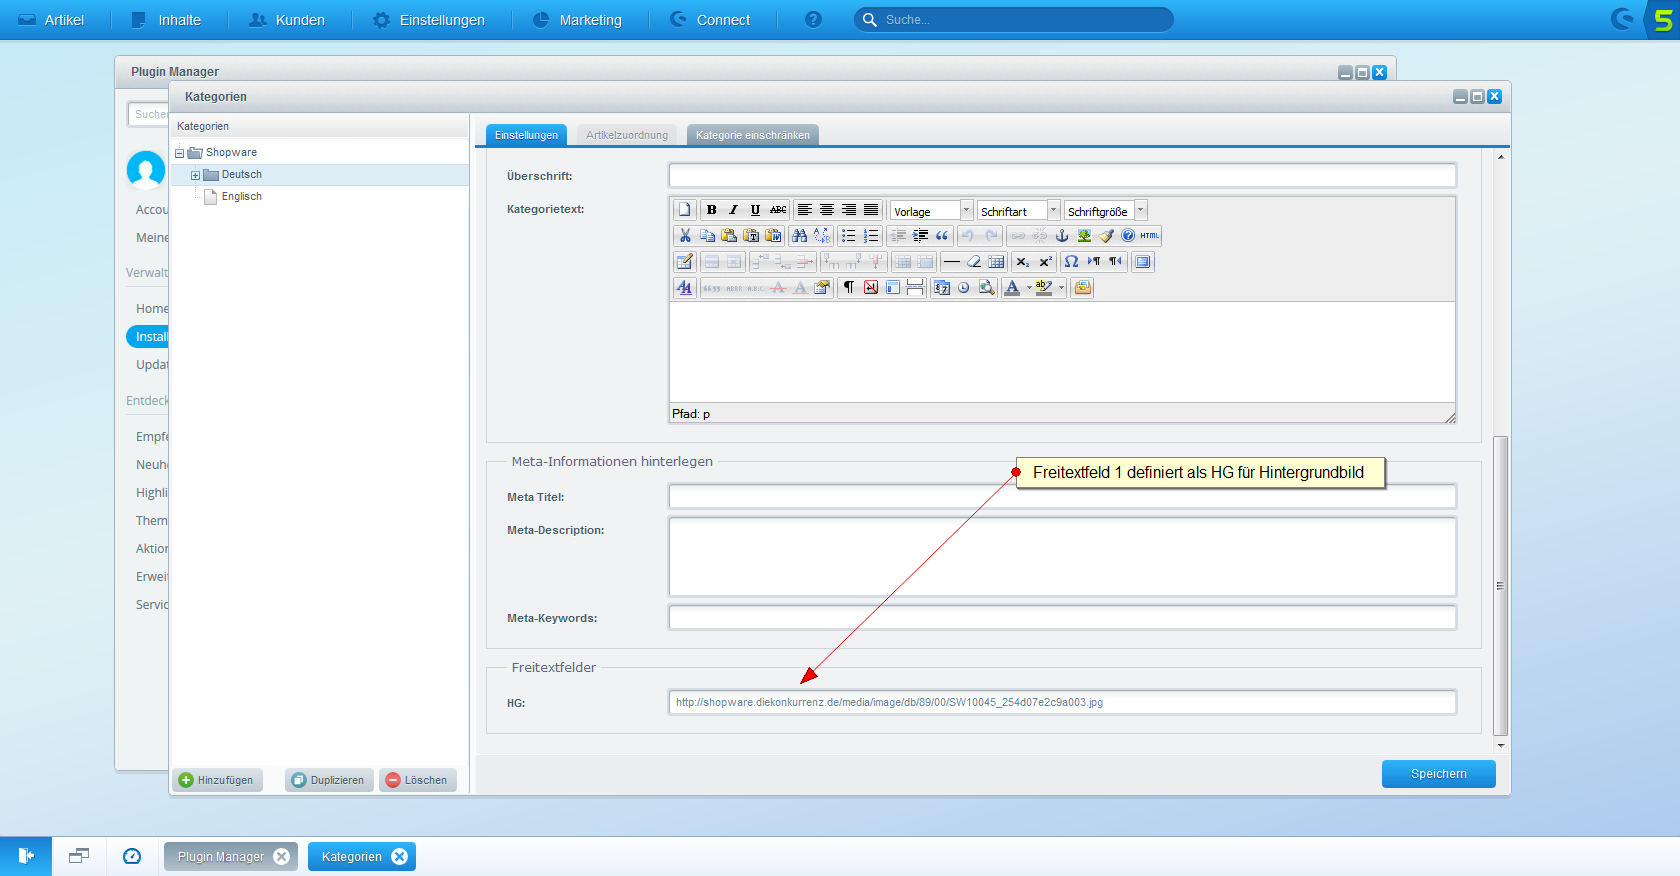The width and height of the screenshot is (1680, 876).
Task: Toggle fullscreen editor mode
Action: (x=1143, y=262)
